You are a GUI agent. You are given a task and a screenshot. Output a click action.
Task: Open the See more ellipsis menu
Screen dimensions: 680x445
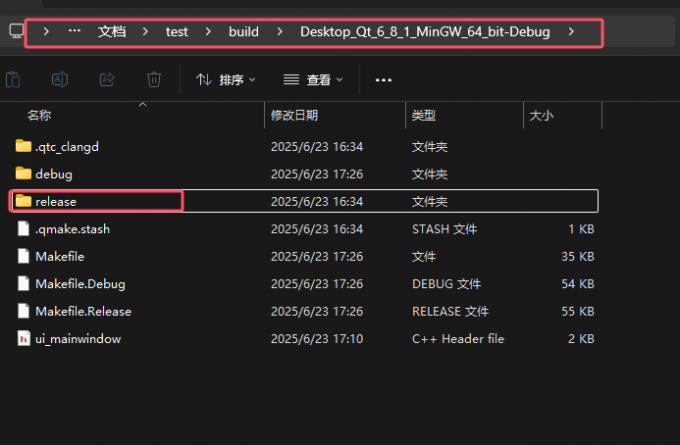click(383, 80)
